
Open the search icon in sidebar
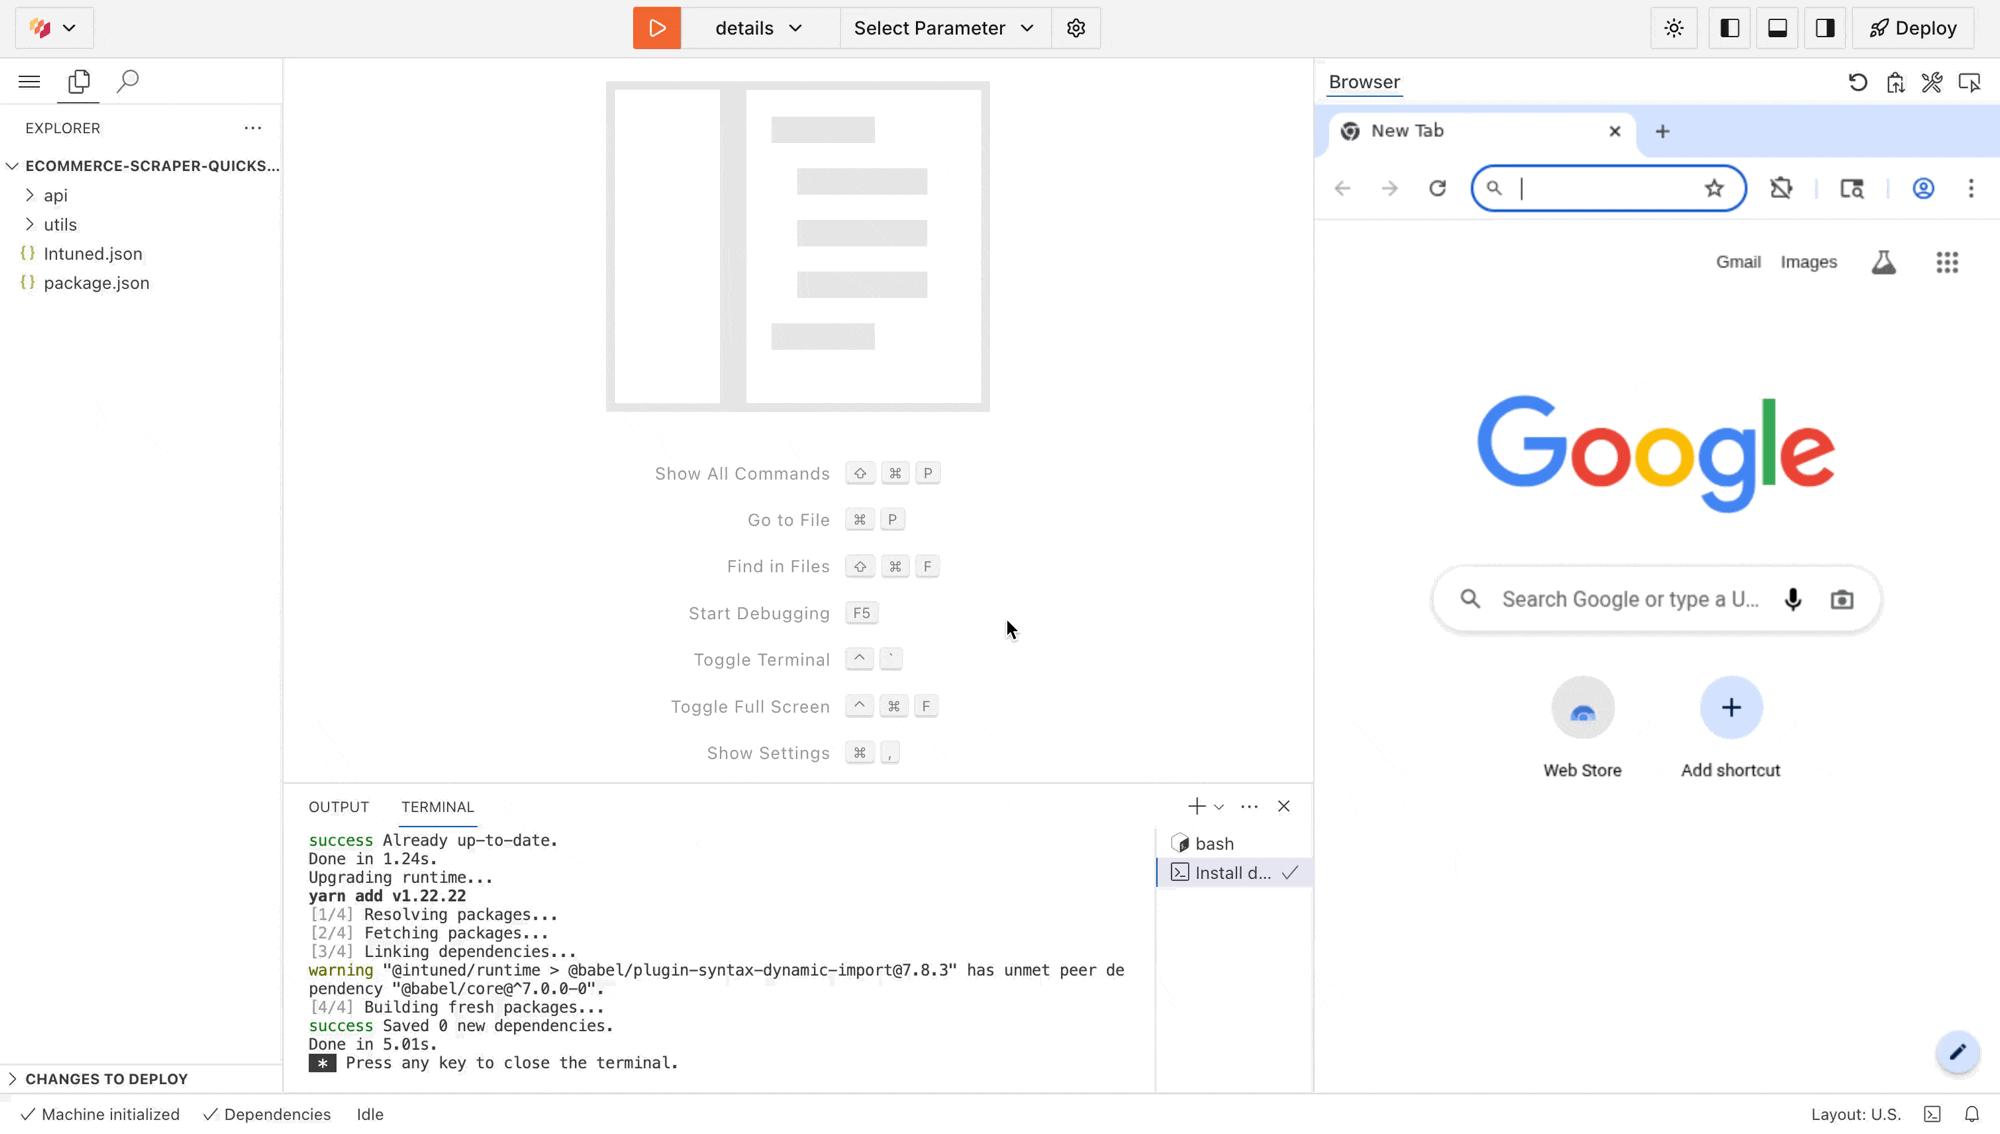click(127, 81)
